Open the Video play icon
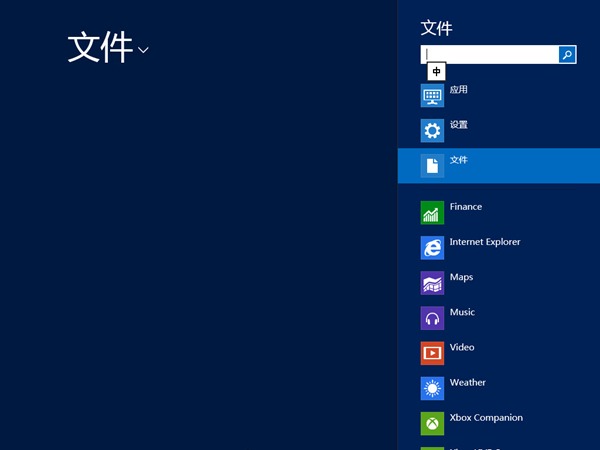This screenshot has height=450, width=600. 432,353
